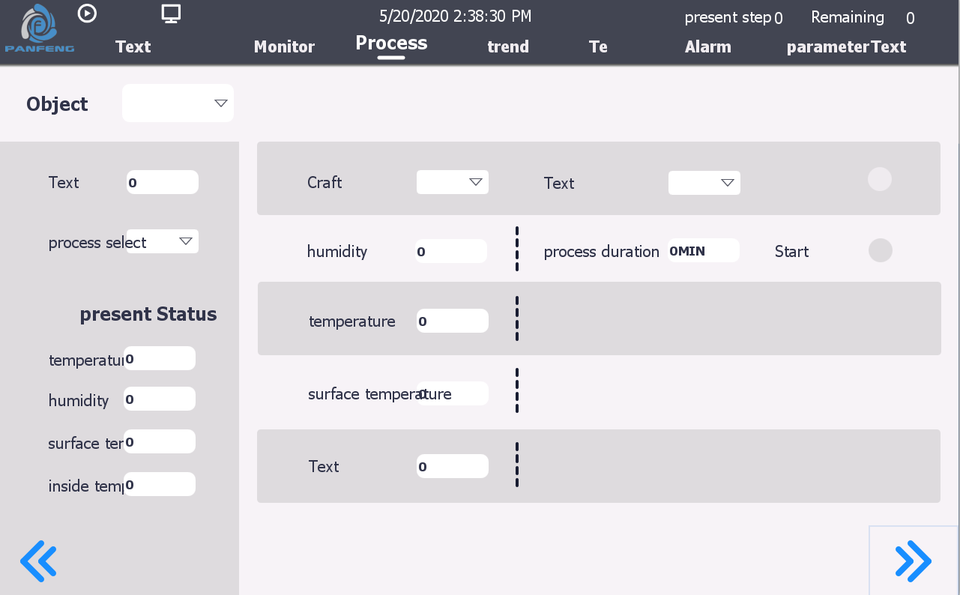The image size is (960, 595).
Task: Open the parameterText tab
Action: point(846,46)
